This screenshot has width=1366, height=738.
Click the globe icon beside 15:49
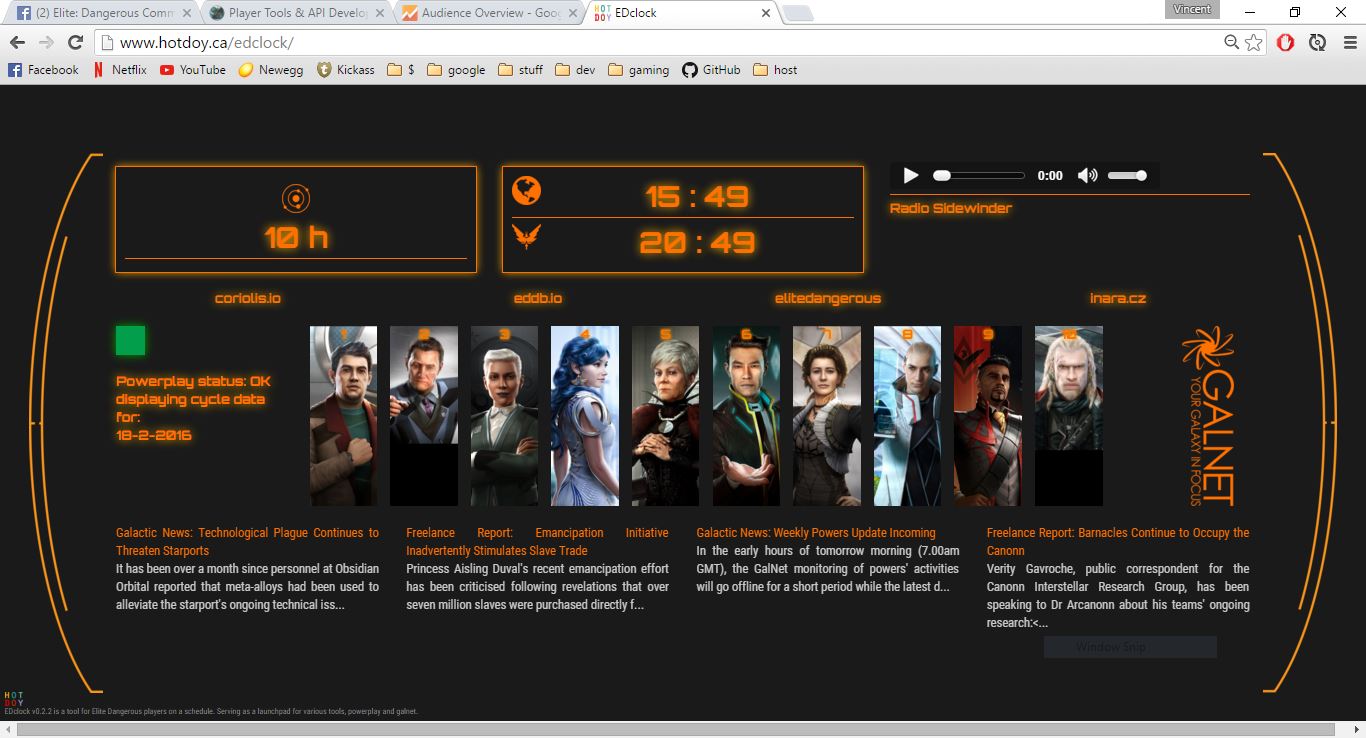pyautogui.click(x=527, y=190)
